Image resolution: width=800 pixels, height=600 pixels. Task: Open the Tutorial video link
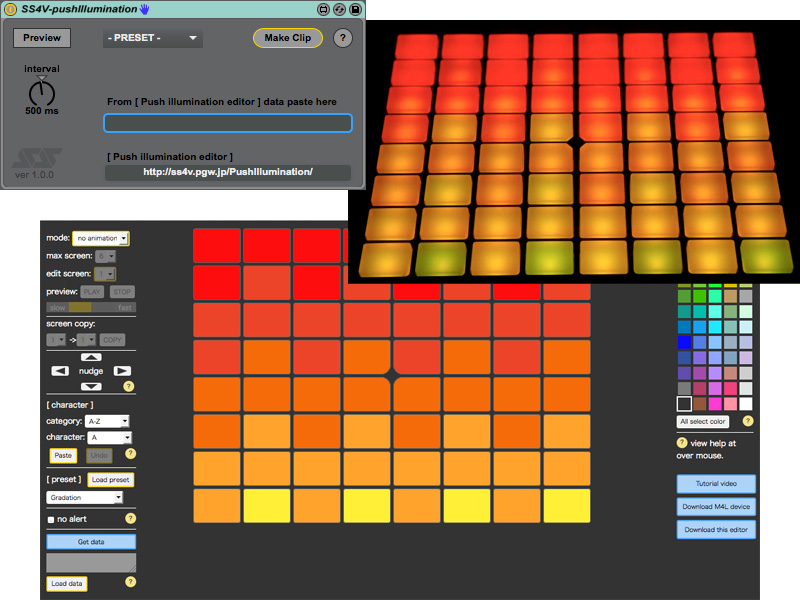716,484
